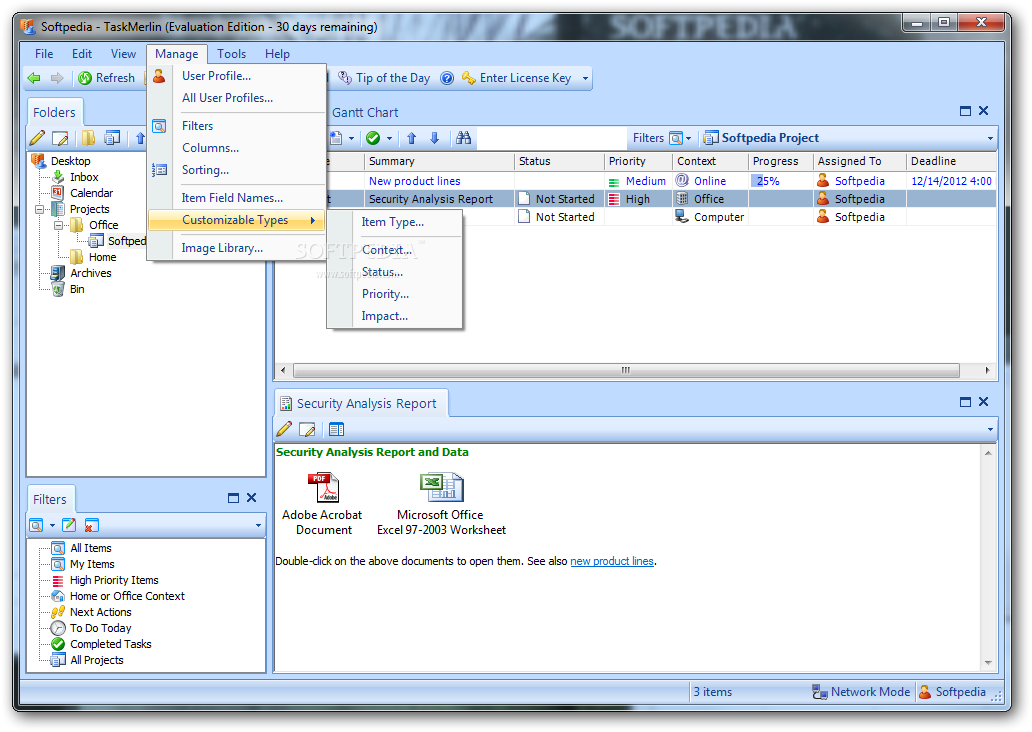Screen dimensions: 1032x732
Task: Click the edit note icon in Folders toolbar
Action: [x=60, y=138]
